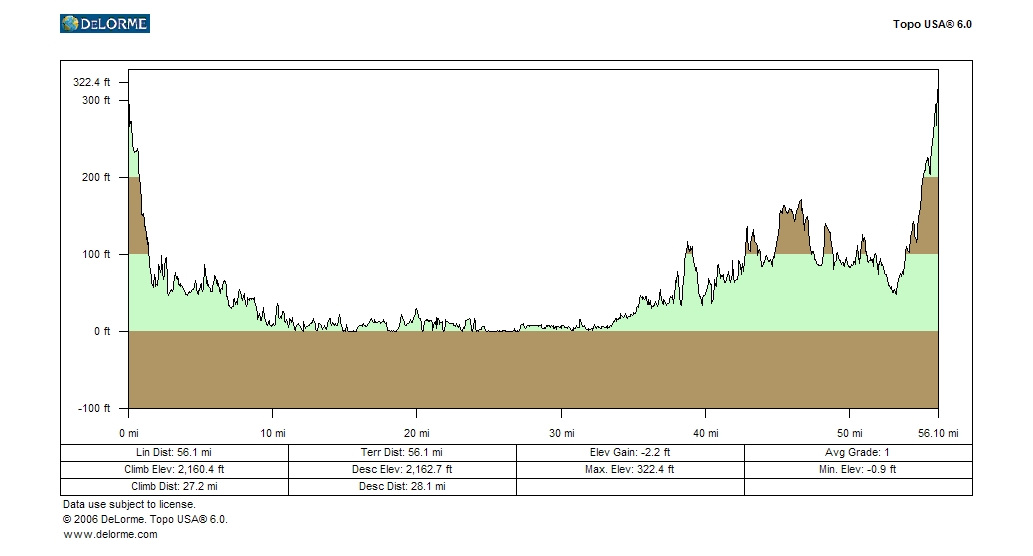
Task: Click the 56.10 mi end axis label
Action: click(x=938, y=433)
